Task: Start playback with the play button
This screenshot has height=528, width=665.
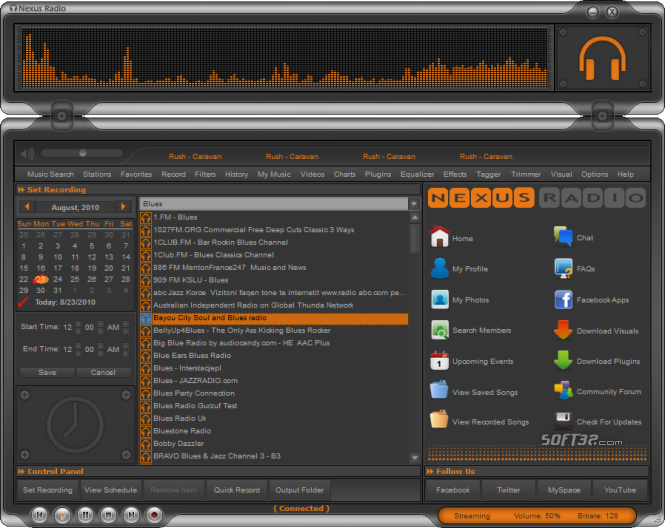Action: click(x=62, y=515)
